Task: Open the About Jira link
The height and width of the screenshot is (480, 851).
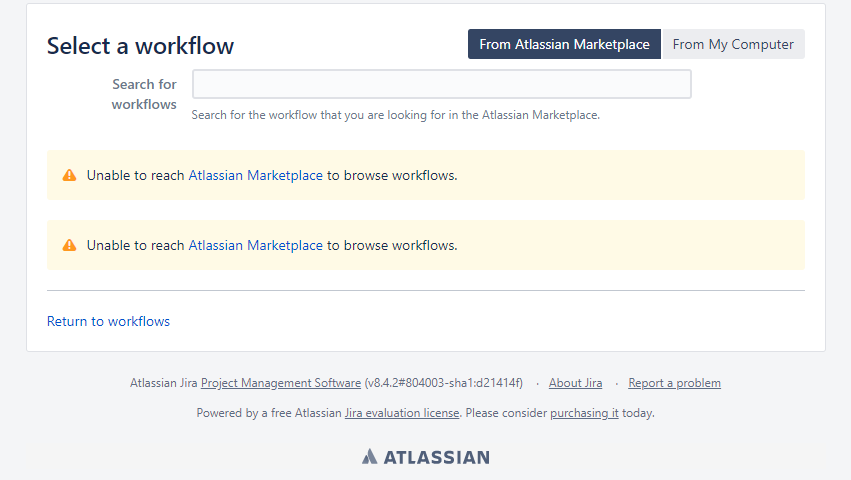Action: pos(575,383)
